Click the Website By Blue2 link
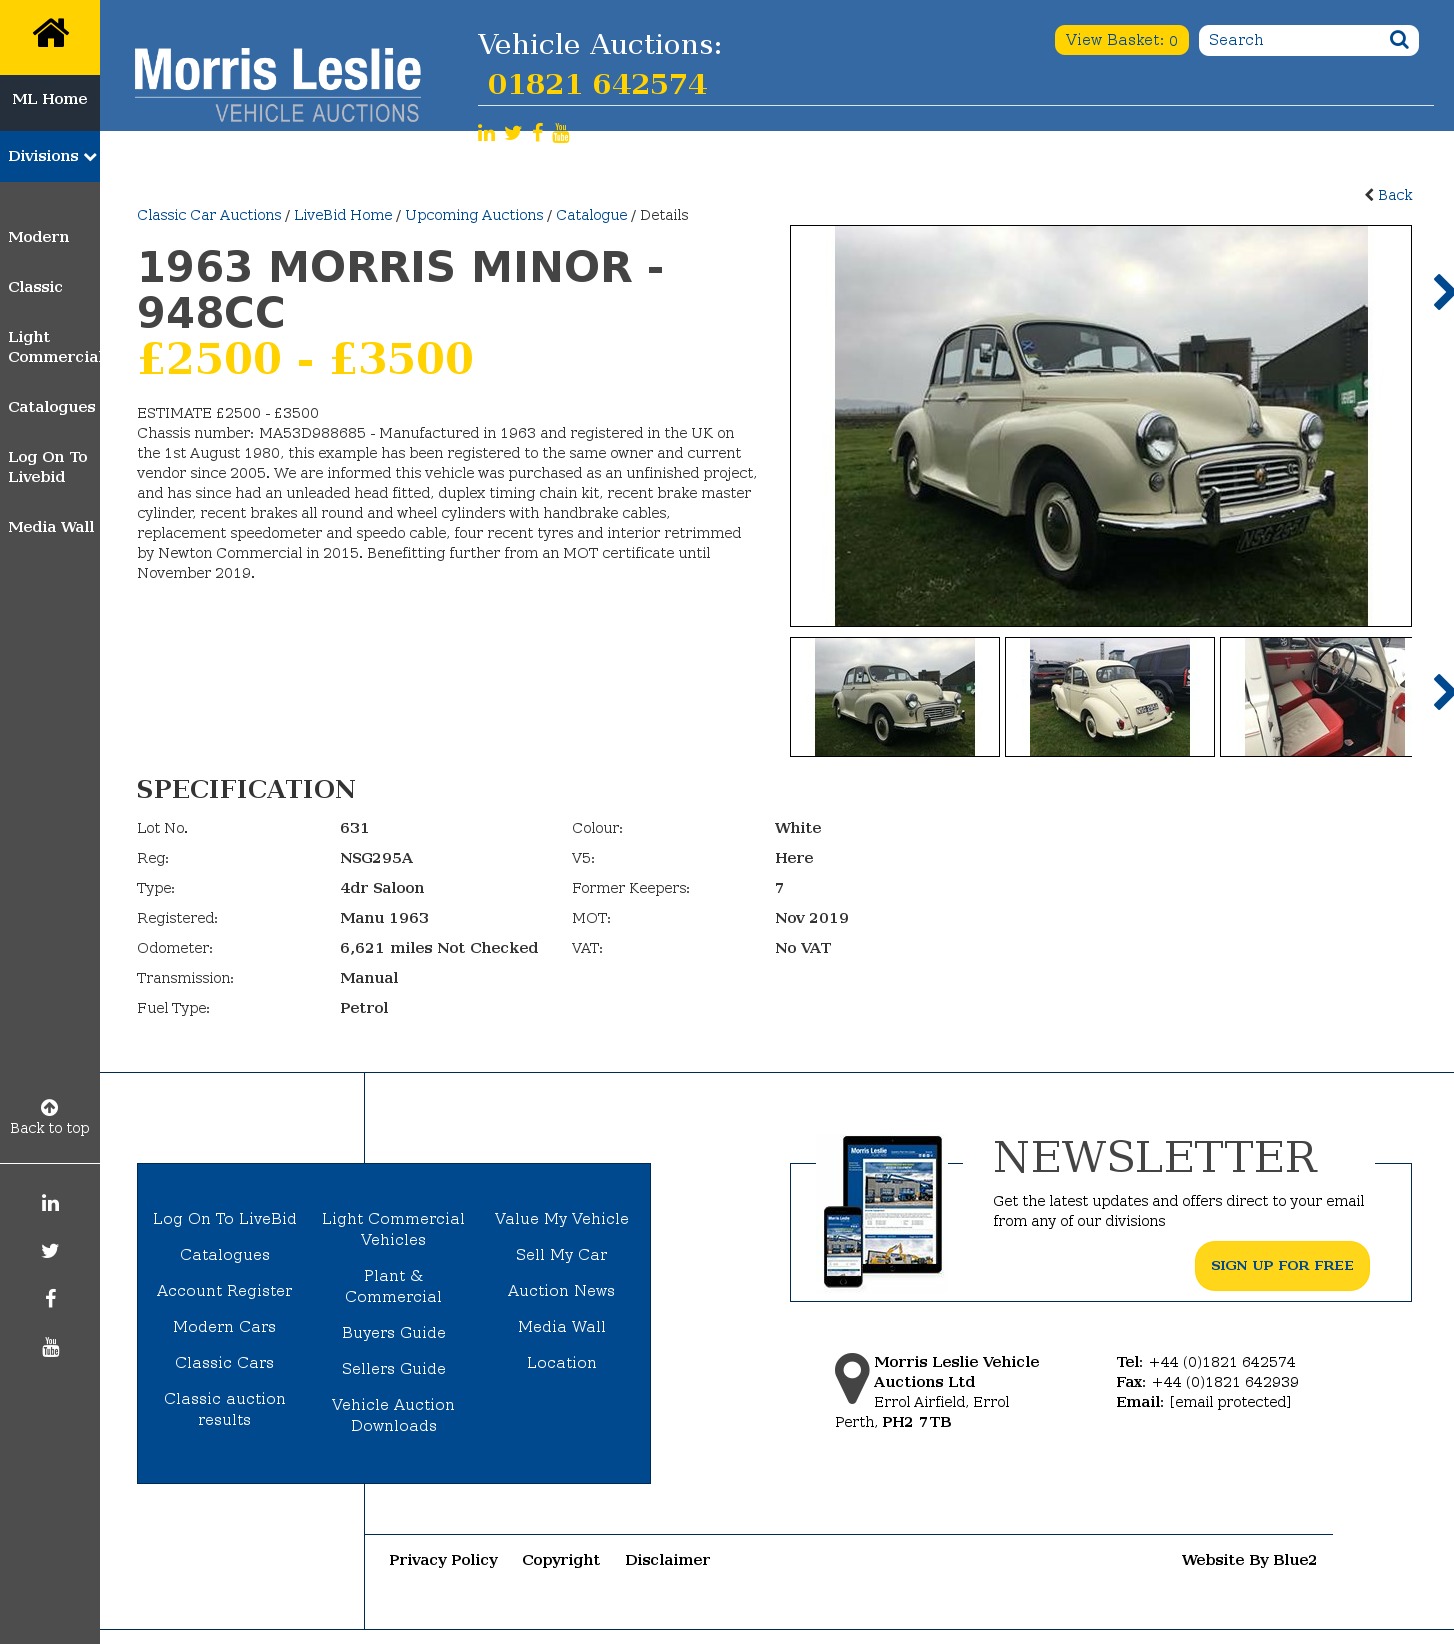The image size is (1454, 1644). (1249, 1560)
